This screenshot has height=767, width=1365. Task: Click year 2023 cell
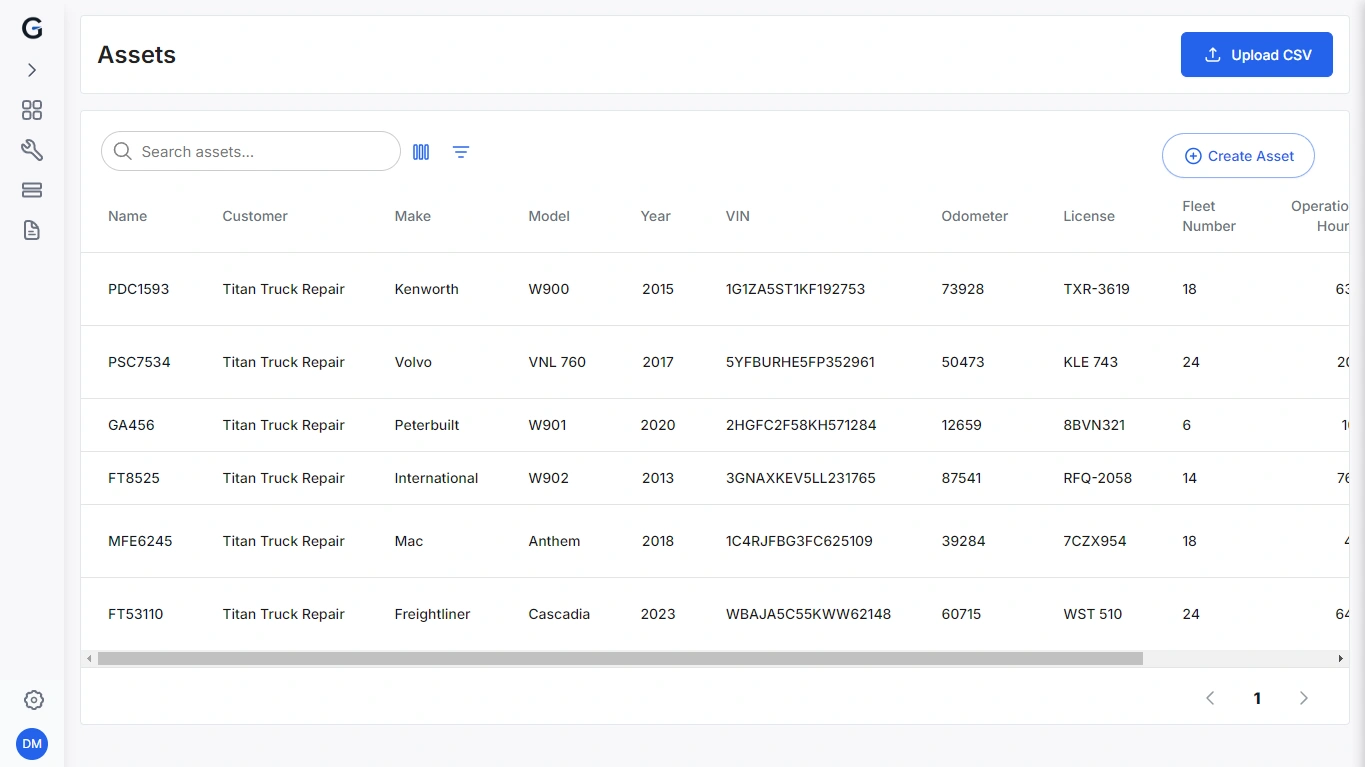[x=658, y=614]
